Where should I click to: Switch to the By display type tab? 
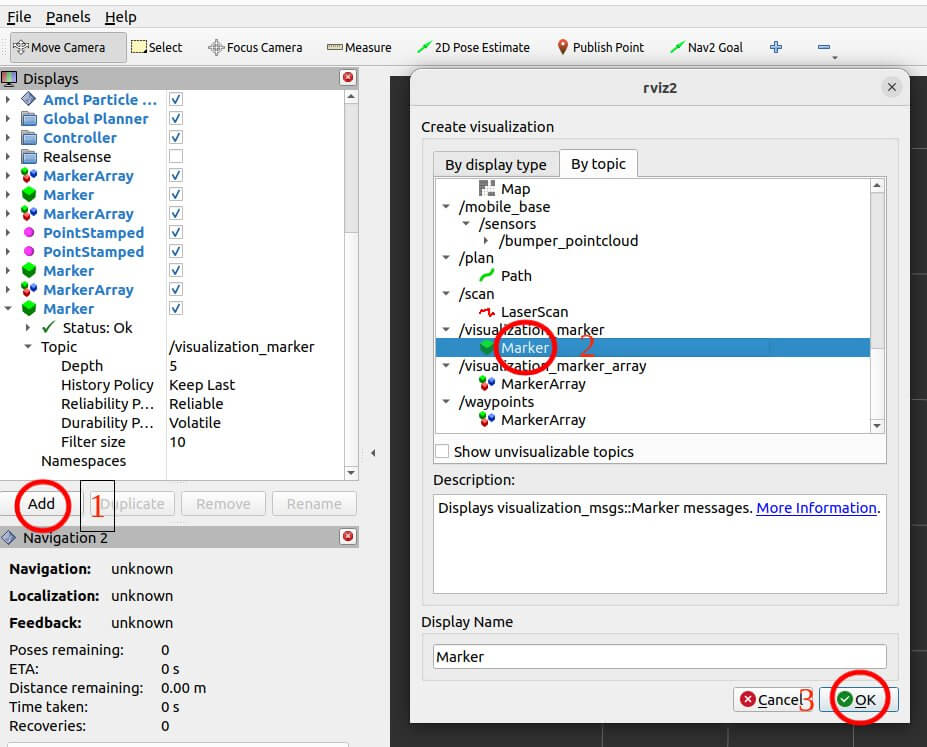[x=495, y=165]
